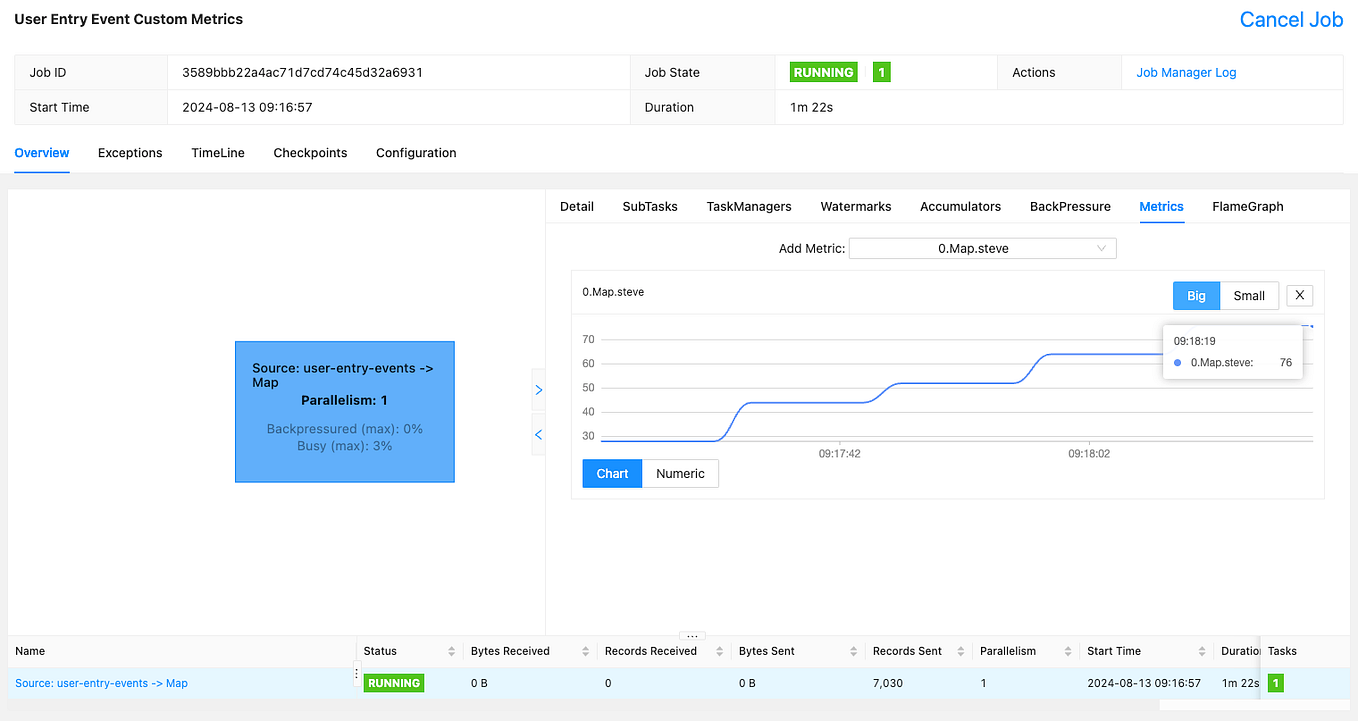Switch the metric display to Numeric
The height and width of the screenshot is (721, 1358).
point(680,473)
